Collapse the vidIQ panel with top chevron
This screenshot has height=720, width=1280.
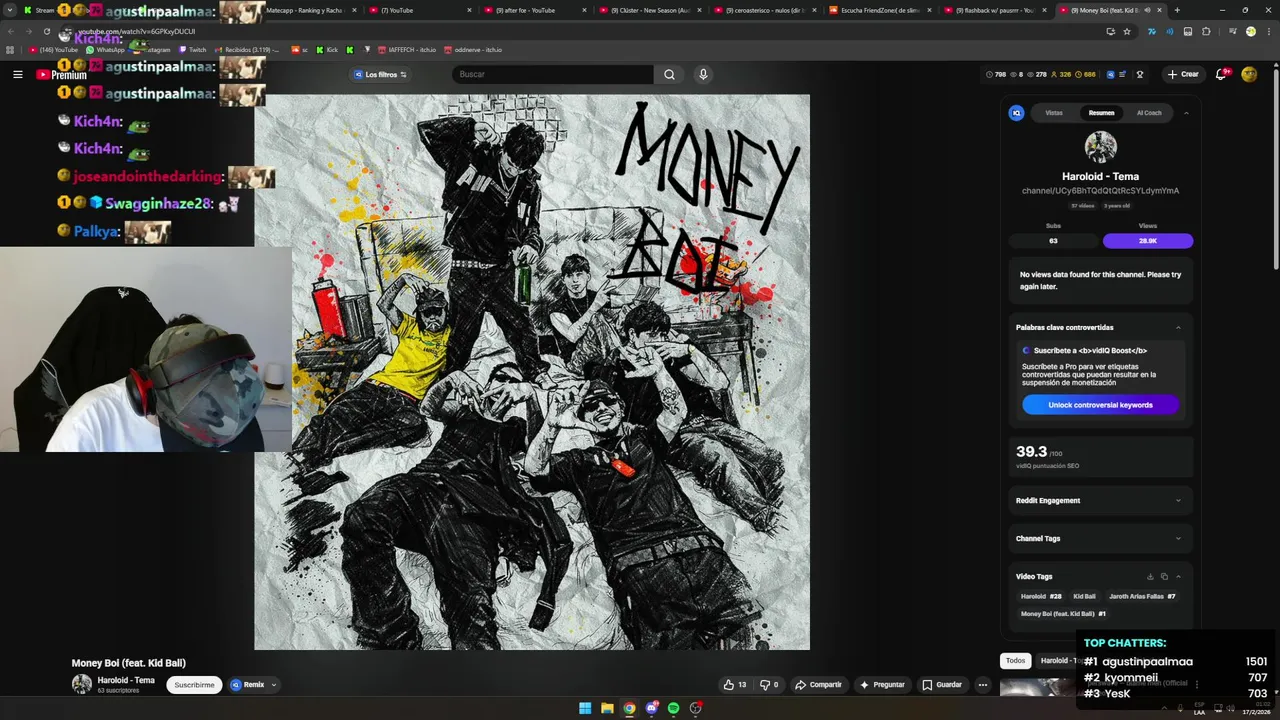pos(1186,113)
